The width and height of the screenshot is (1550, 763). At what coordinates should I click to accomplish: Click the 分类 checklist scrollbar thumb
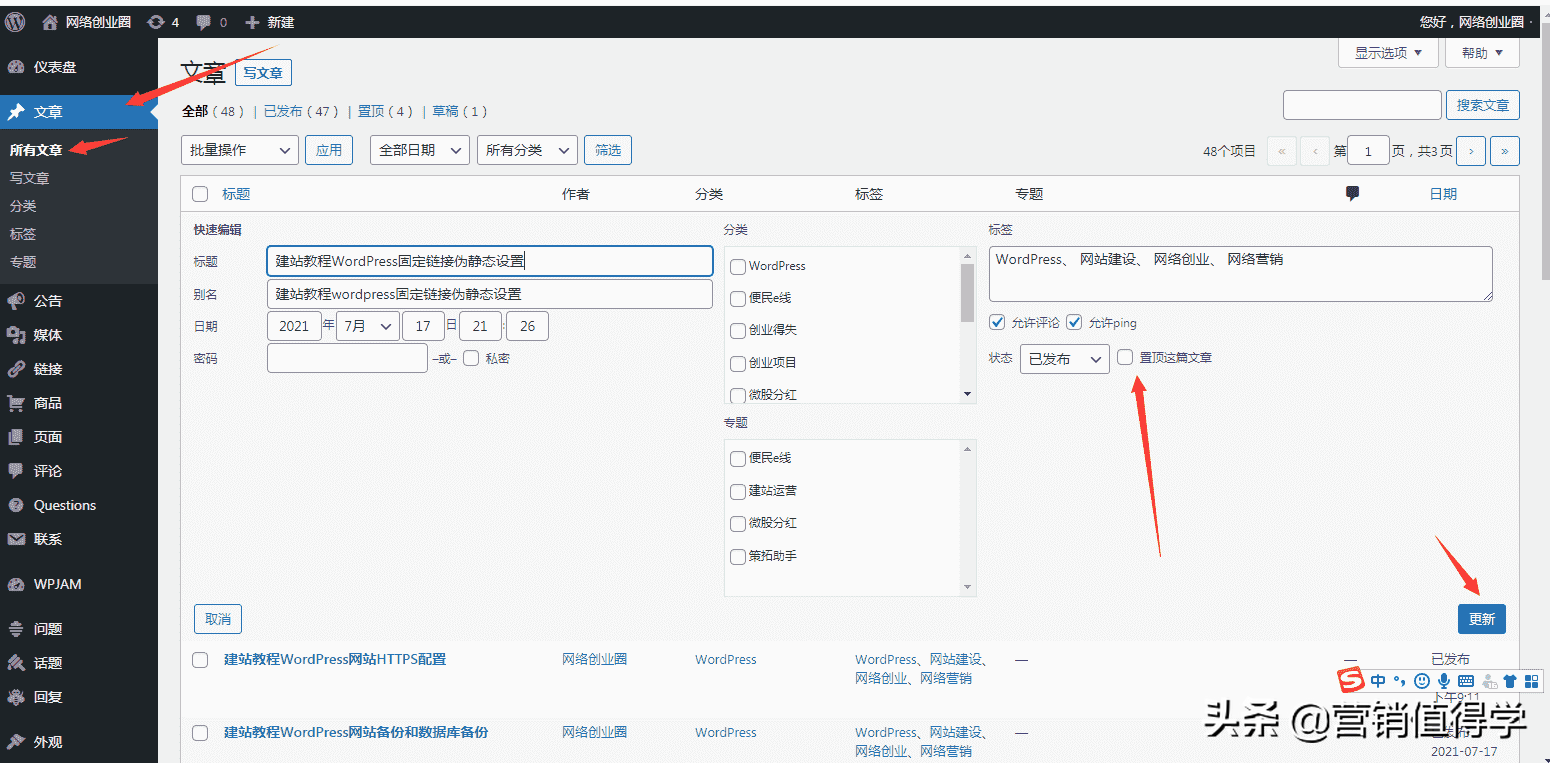tap(967, 291)
